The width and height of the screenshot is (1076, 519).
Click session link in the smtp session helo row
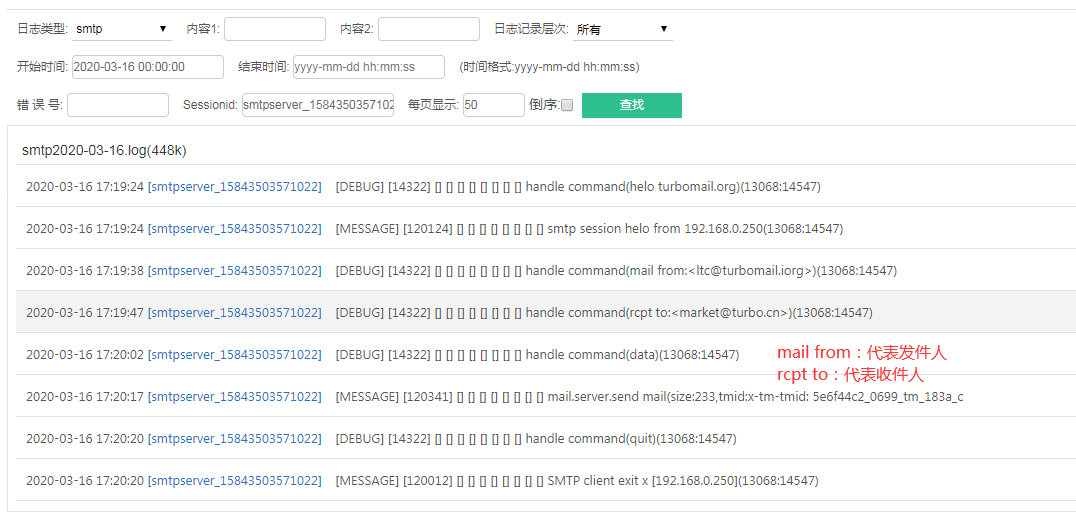point(235,229)
